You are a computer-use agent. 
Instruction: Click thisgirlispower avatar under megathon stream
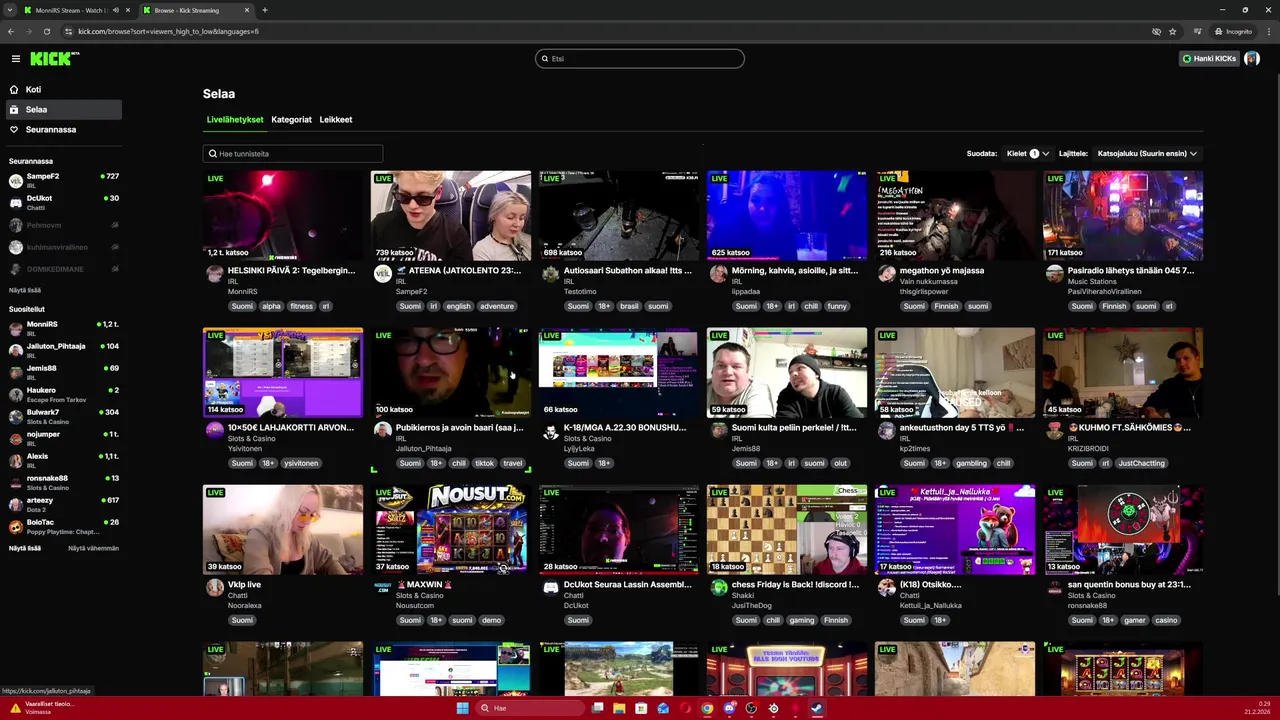[886, 276]
